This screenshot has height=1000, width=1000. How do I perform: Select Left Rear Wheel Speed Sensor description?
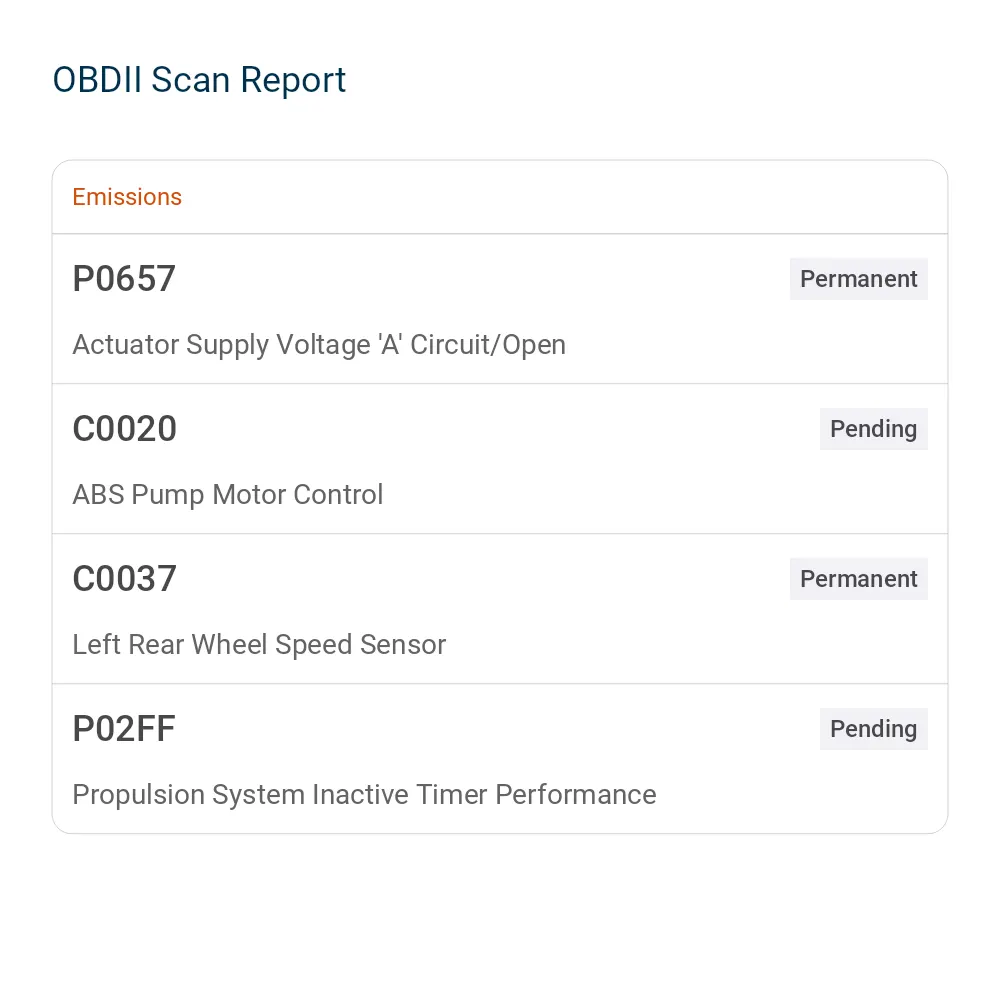coord(259,645)
